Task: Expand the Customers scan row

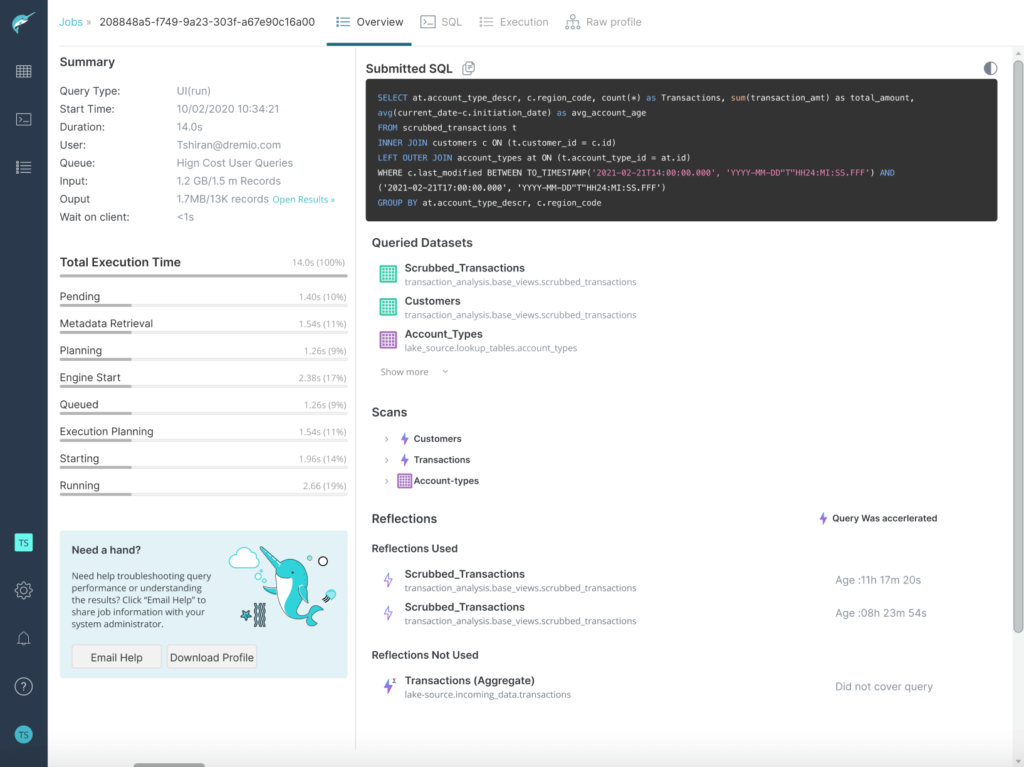Action: click(x=387, y=439)
